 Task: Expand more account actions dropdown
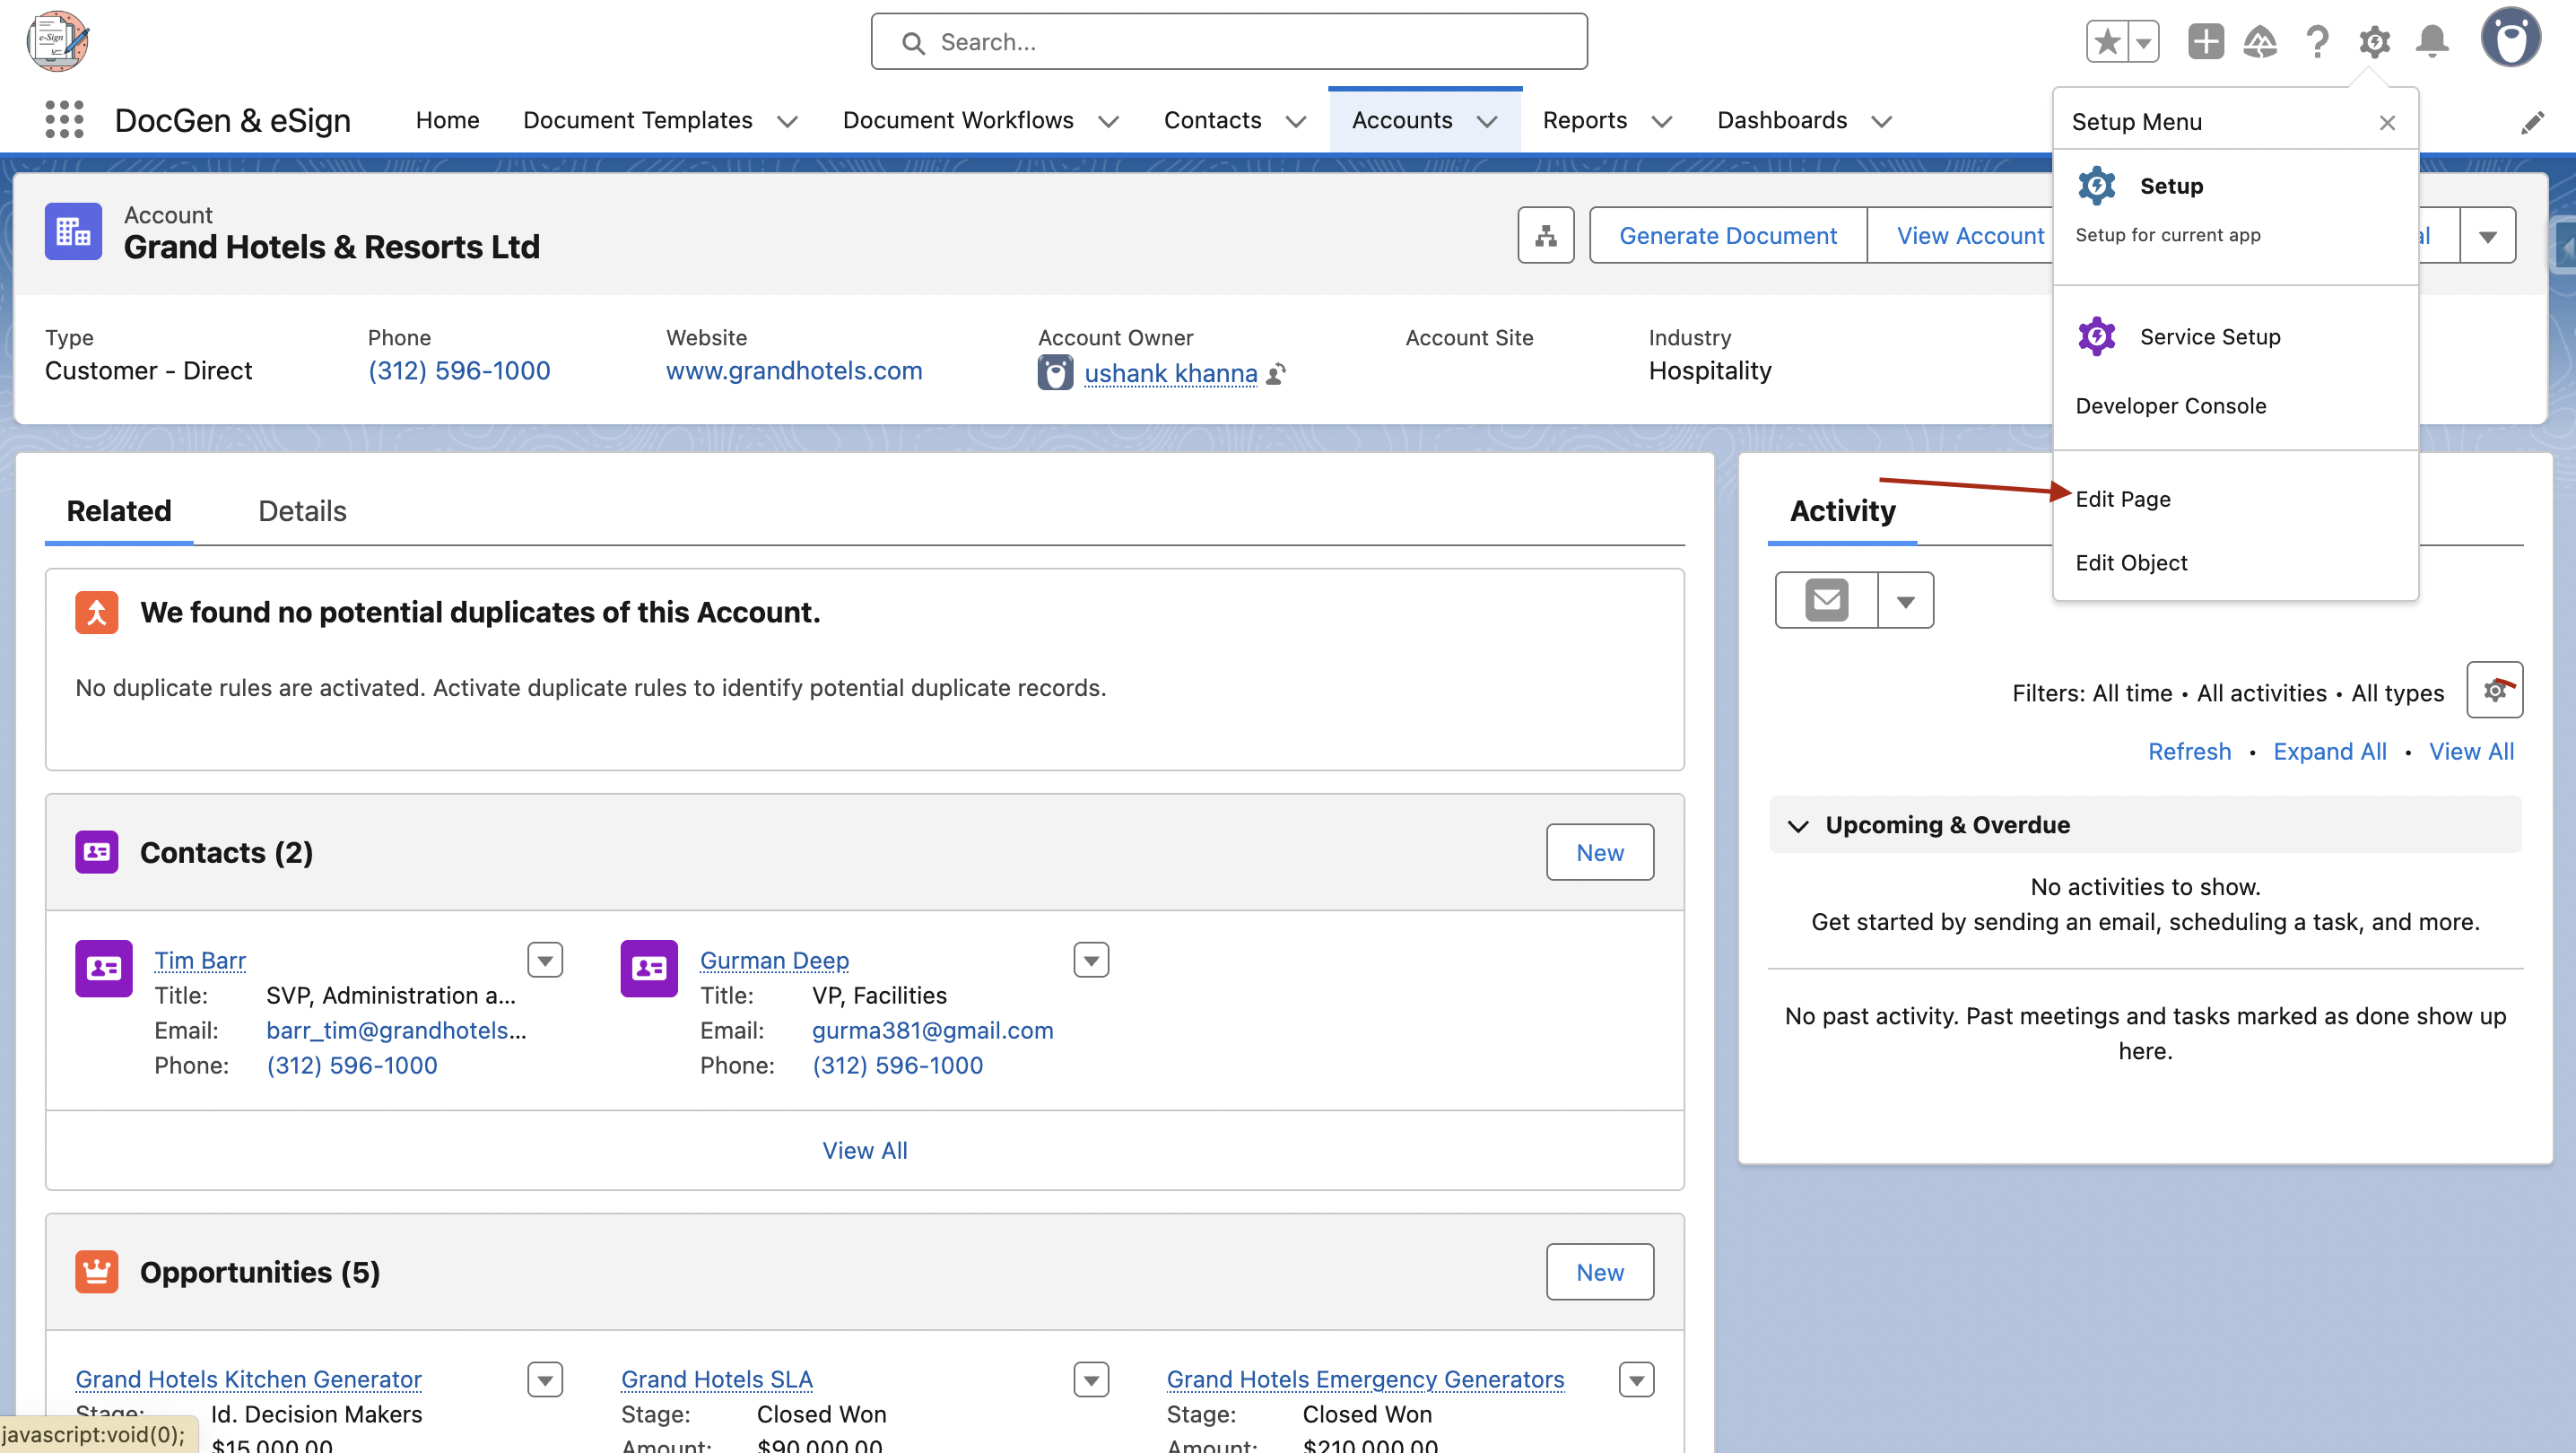pos(2487,235)
